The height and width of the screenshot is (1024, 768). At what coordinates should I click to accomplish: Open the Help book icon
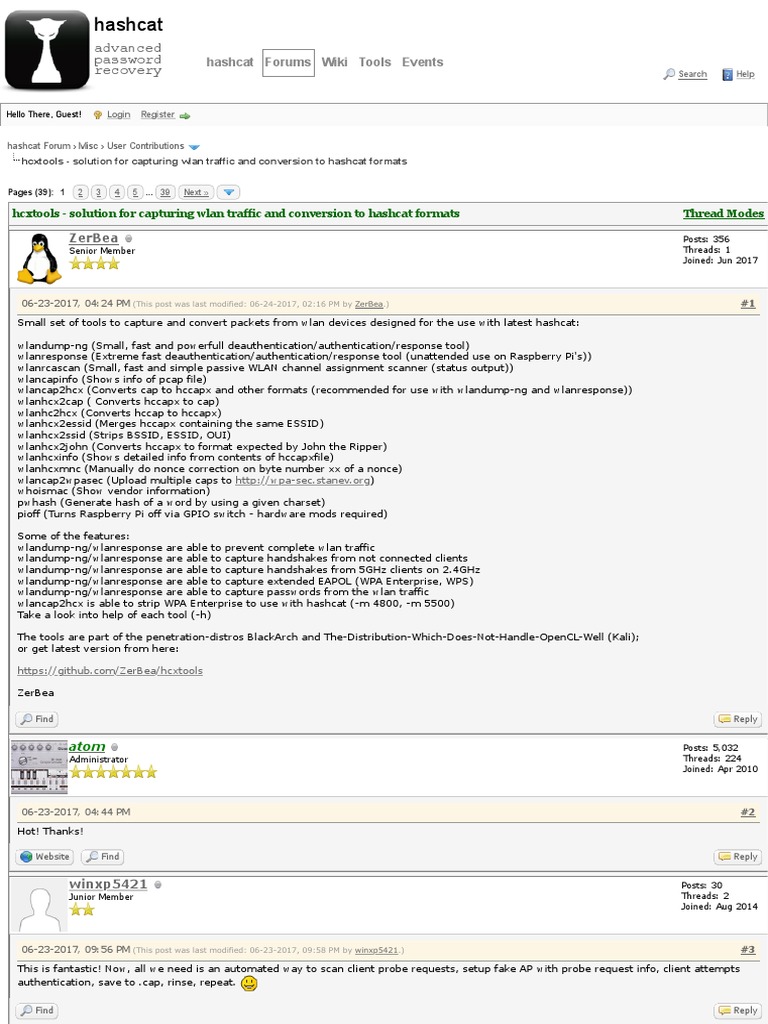pyautogui.click(x=727, y=74)
